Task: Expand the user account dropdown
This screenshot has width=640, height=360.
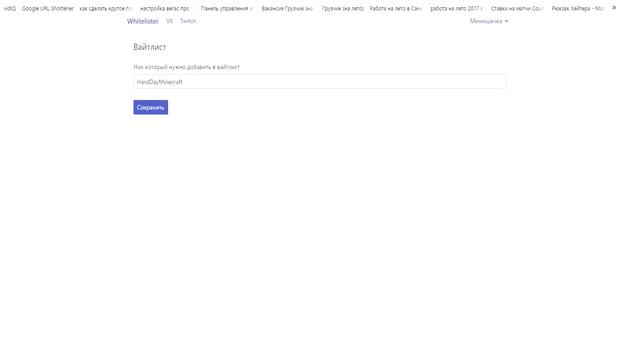Action: coord(489,21)
